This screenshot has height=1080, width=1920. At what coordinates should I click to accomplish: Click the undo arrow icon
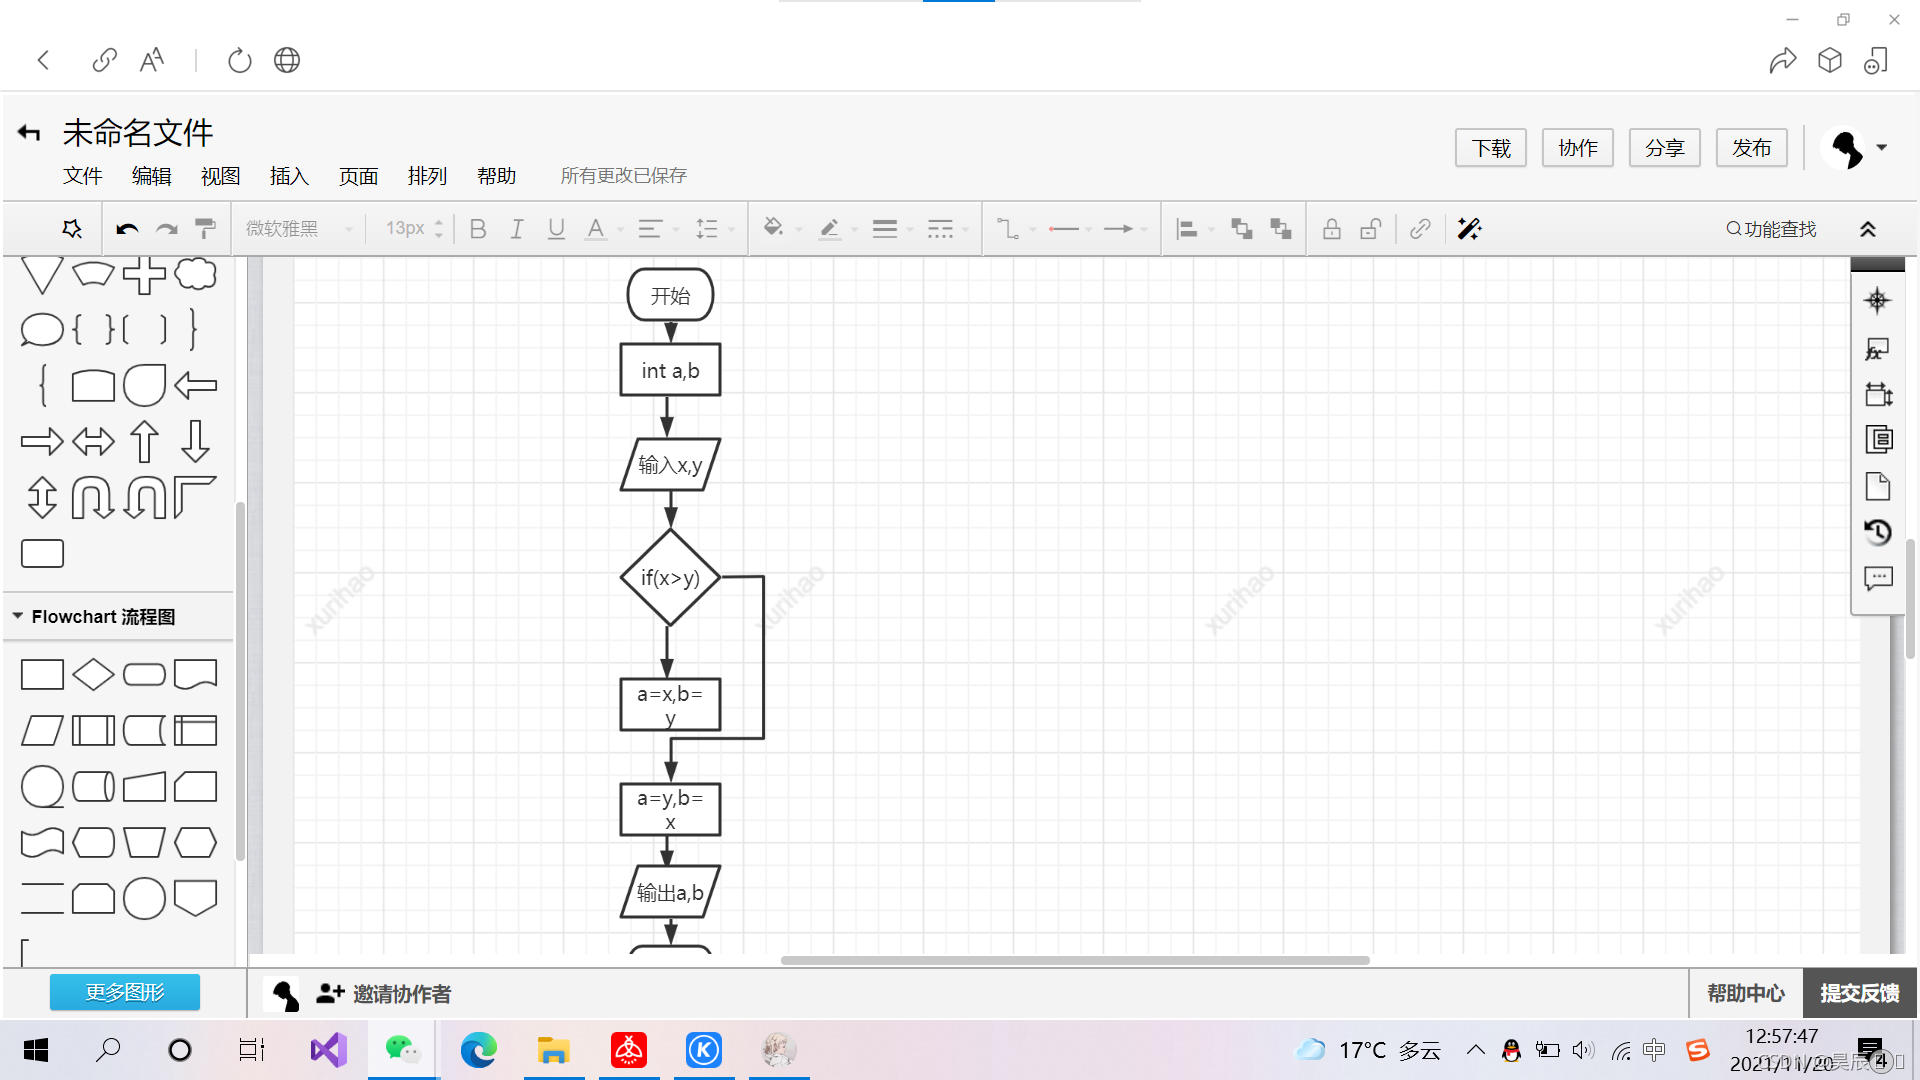pos(127,229)
